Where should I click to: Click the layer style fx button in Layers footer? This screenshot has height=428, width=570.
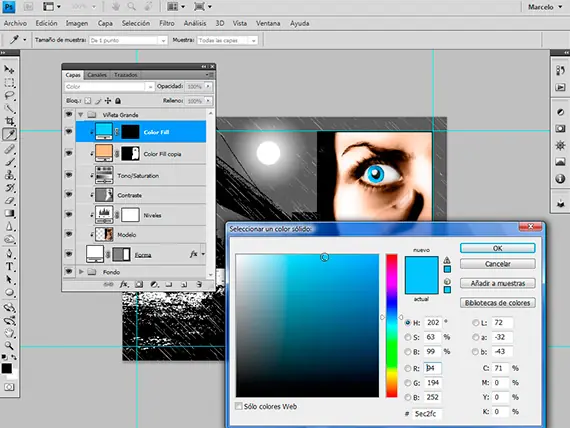point(124,284)
